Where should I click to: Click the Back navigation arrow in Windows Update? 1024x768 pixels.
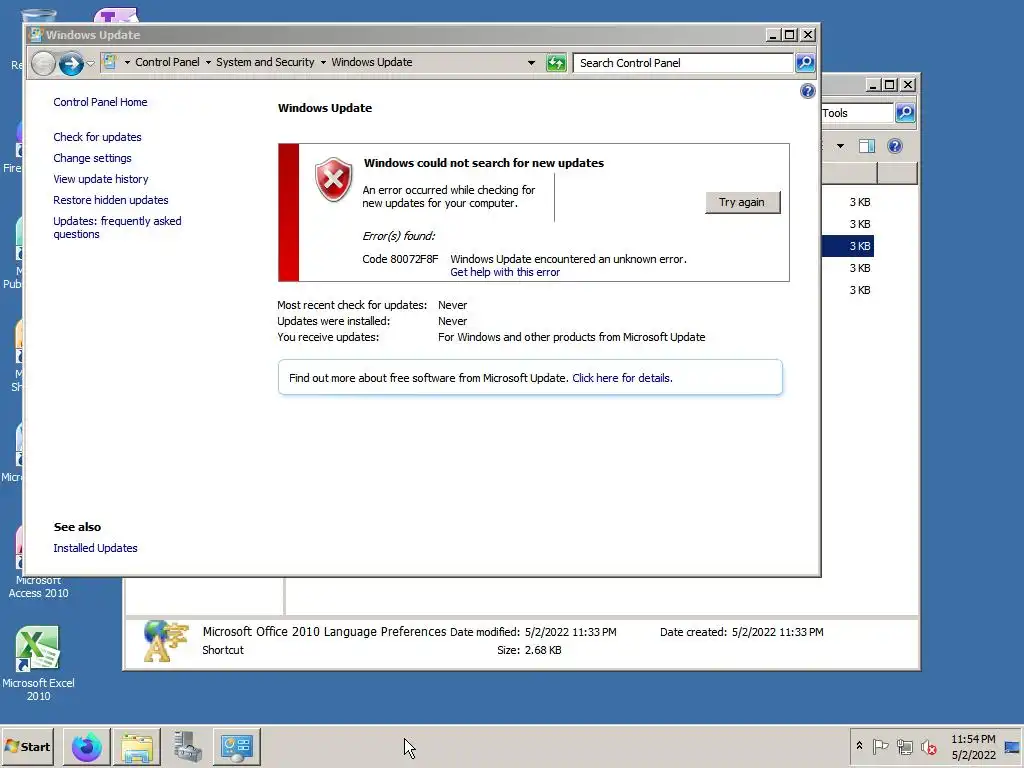pyautogui.click(x=43, y=63)
